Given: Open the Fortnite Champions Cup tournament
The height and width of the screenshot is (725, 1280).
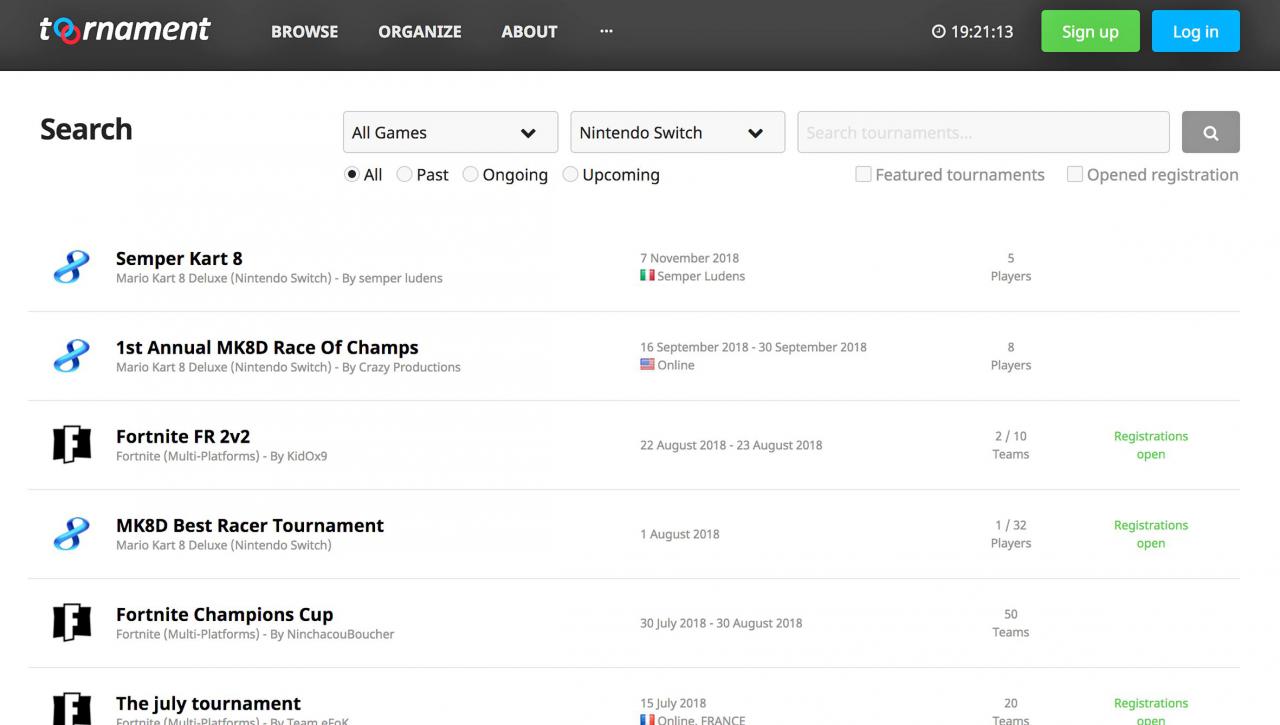Looking at the screenshot, I should (x=225, y=614).
